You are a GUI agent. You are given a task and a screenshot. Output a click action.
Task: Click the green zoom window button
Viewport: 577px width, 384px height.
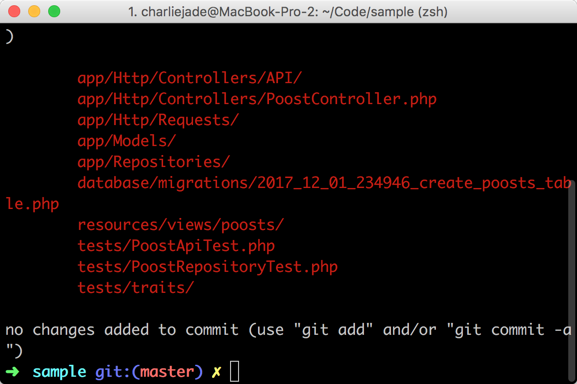[54, 11]
